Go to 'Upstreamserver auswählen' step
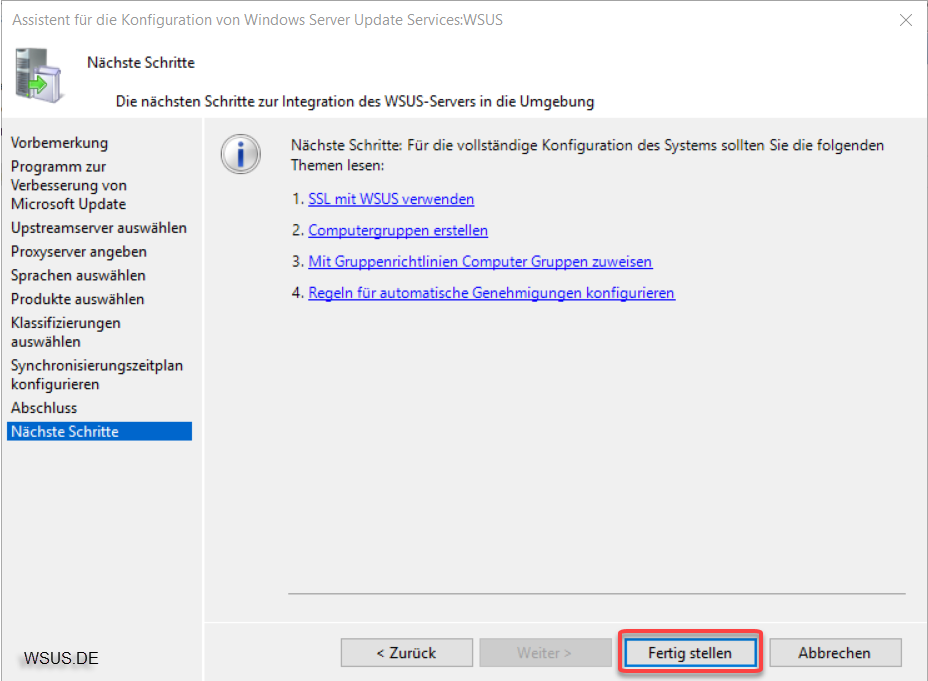 pyautogui.click(x=99, y=228)
